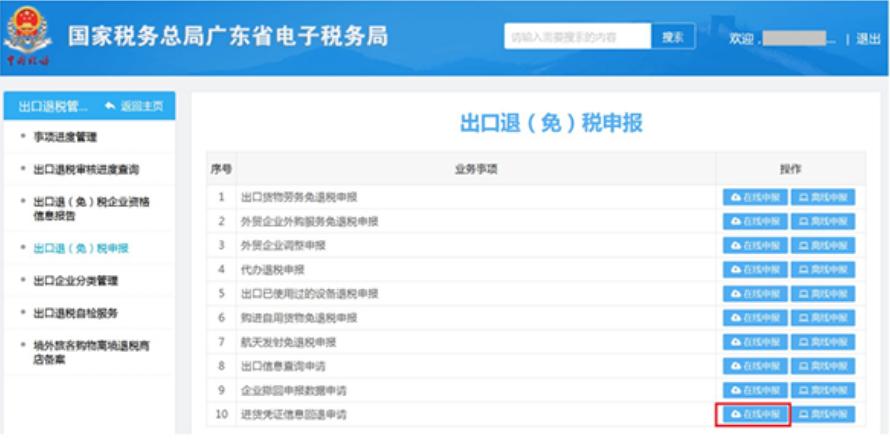Open 出口退税审核进度查询 in sidebar
Viewport: 890px width, 442px height.
tap(86, 170)
